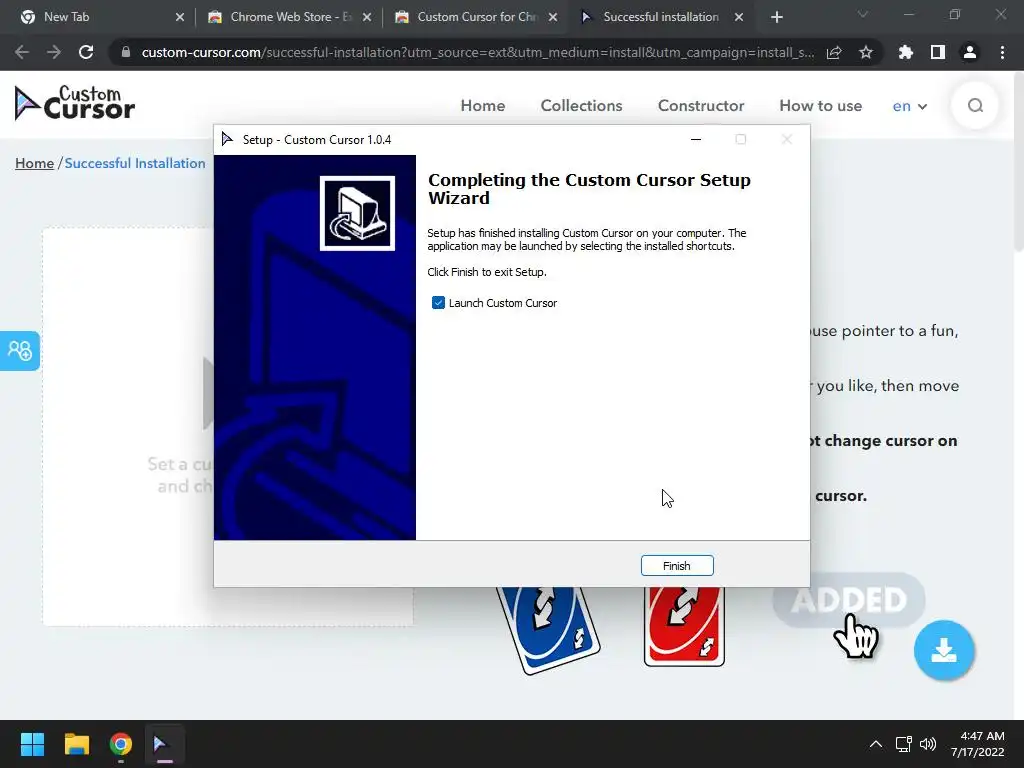Screen dimensions: 1024x768
Task: Click the red UNO reverse card cursor
Action: click(684, 626)
